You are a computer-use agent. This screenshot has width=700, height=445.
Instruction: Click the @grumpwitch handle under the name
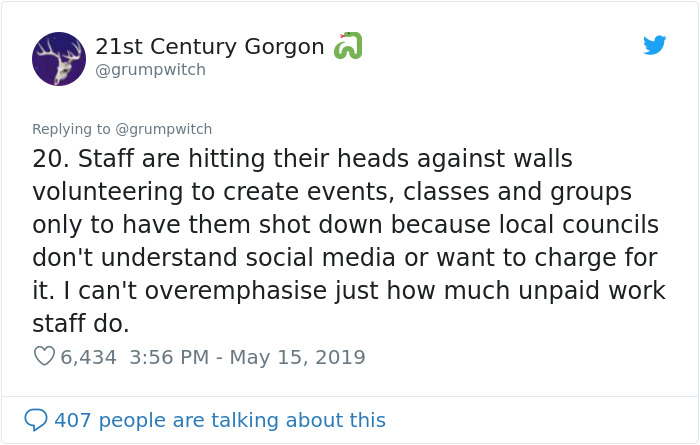click(150, 70)
